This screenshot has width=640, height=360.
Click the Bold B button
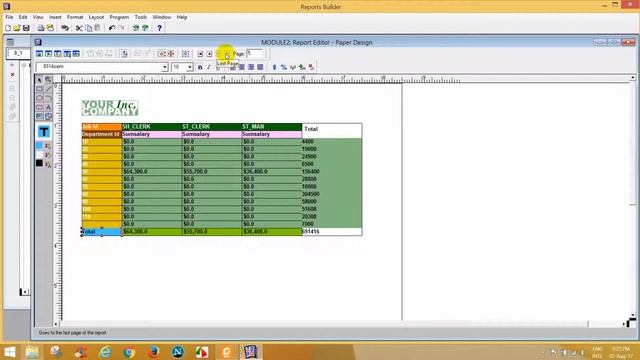point(200,67)
